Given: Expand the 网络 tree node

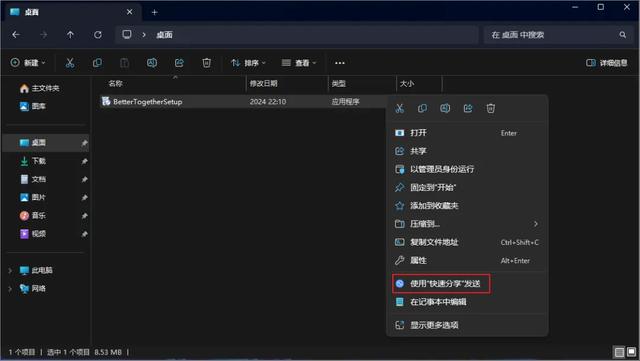Looking at the screenshot, I should (x=10, y=289).
